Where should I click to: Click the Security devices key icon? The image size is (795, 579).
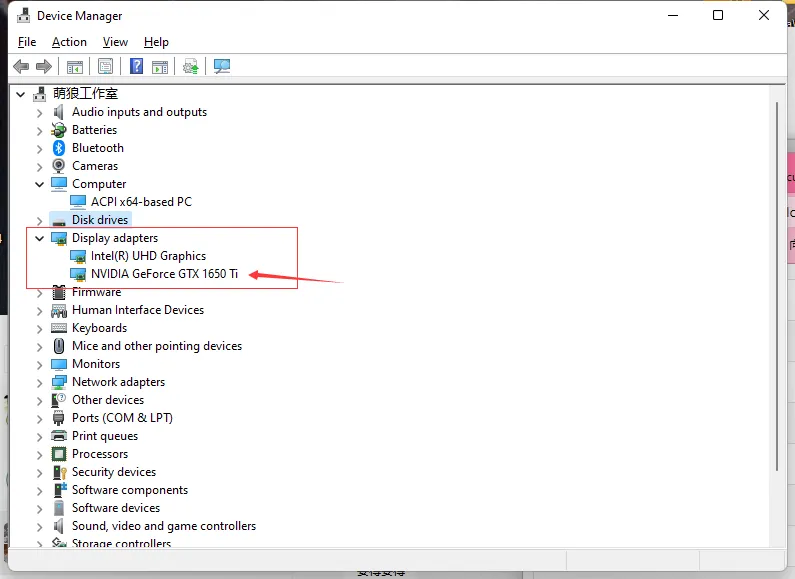click(x=59, y=472)
